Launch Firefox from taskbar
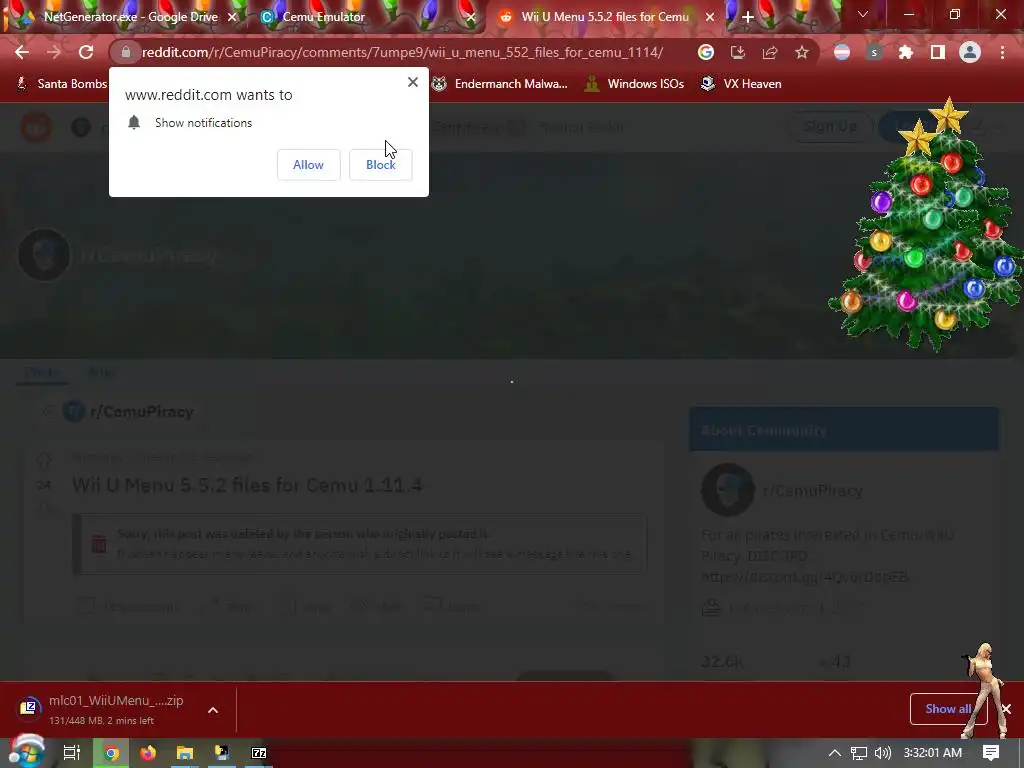This screenshot has width=1024, height=768. point(148,753)
